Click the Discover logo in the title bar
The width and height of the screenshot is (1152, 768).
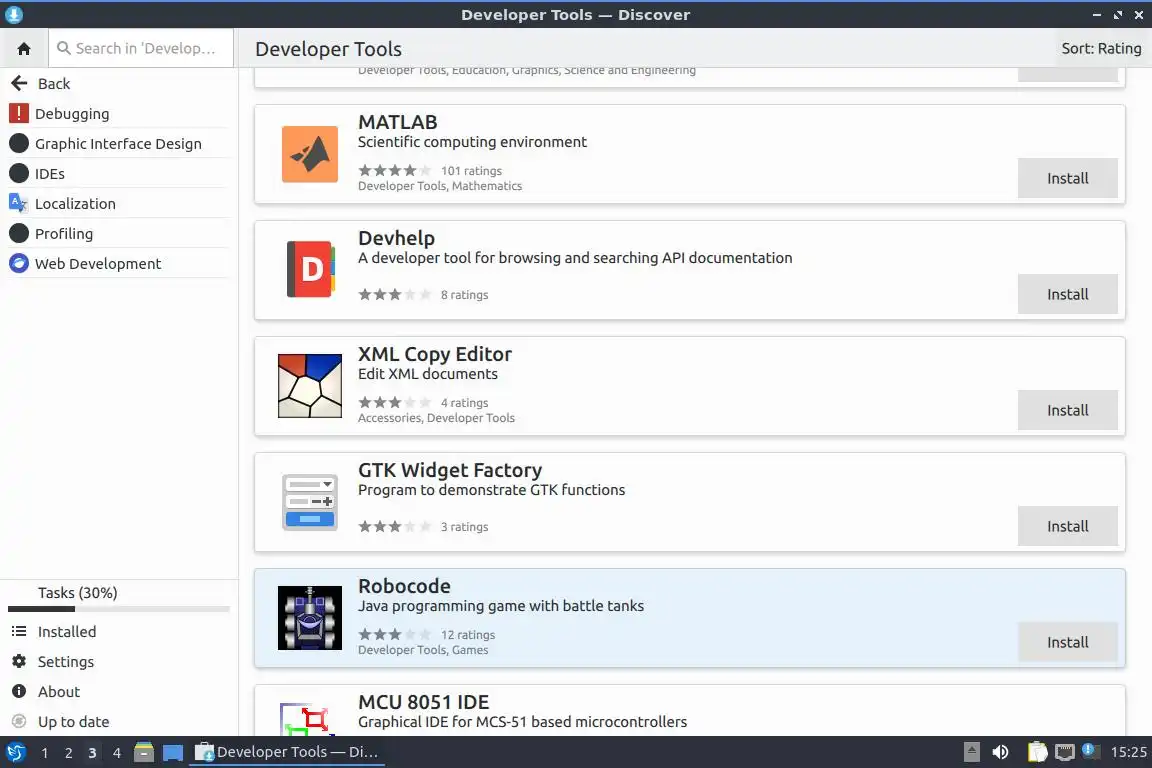[x=13, y=15]
